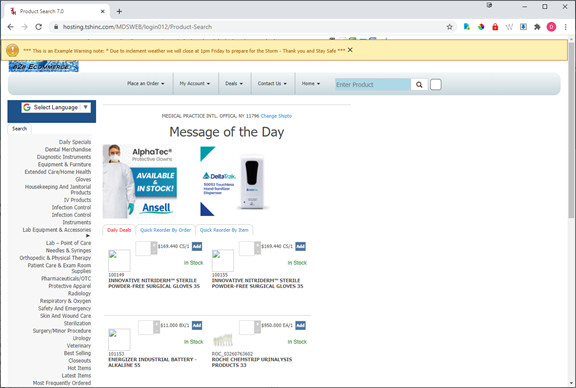Viewport: 576px width, 388px height.
Task: Open the AlphaTec Ansell gowns banner
Action: [x=140, y=181]
